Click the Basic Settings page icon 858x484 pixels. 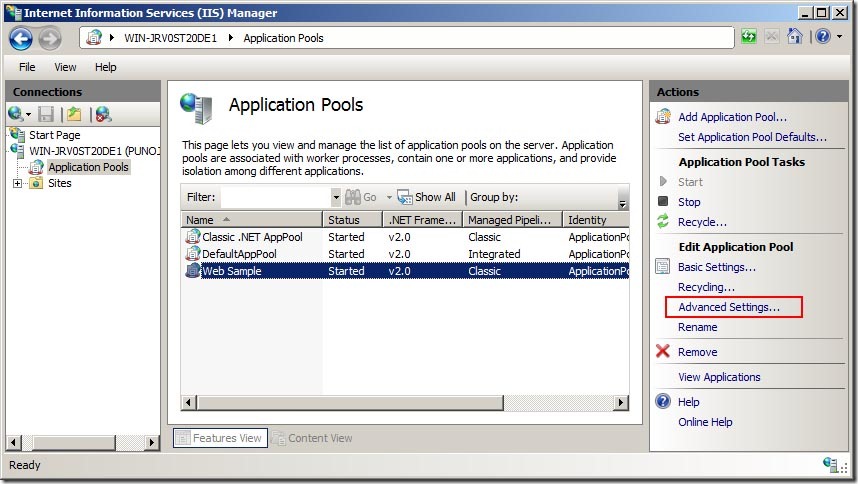pos(663,267)
